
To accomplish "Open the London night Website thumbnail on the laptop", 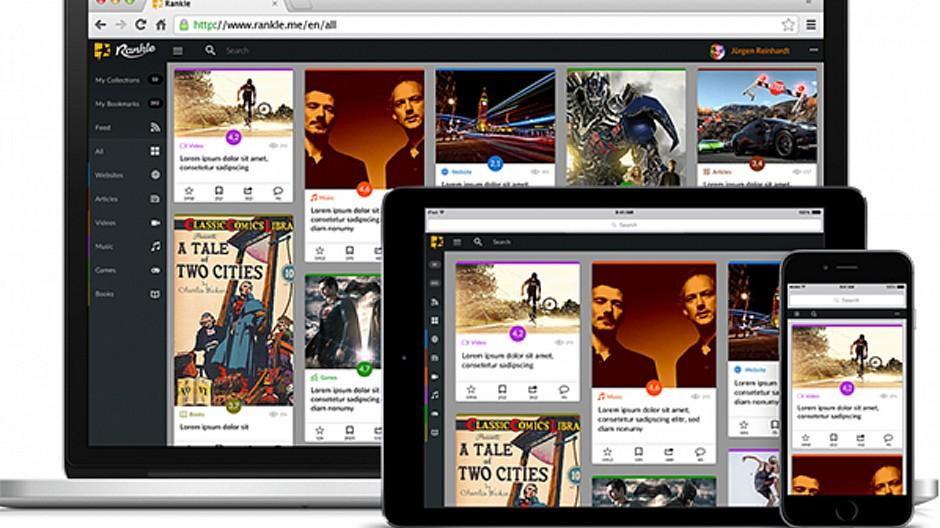I will (x=495, y=116).
